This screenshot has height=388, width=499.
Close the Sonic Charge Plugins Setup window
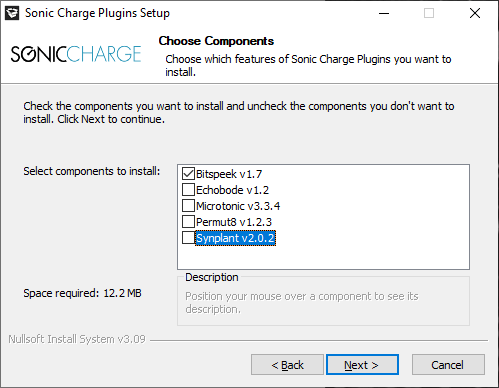click(x=475, y=13)
